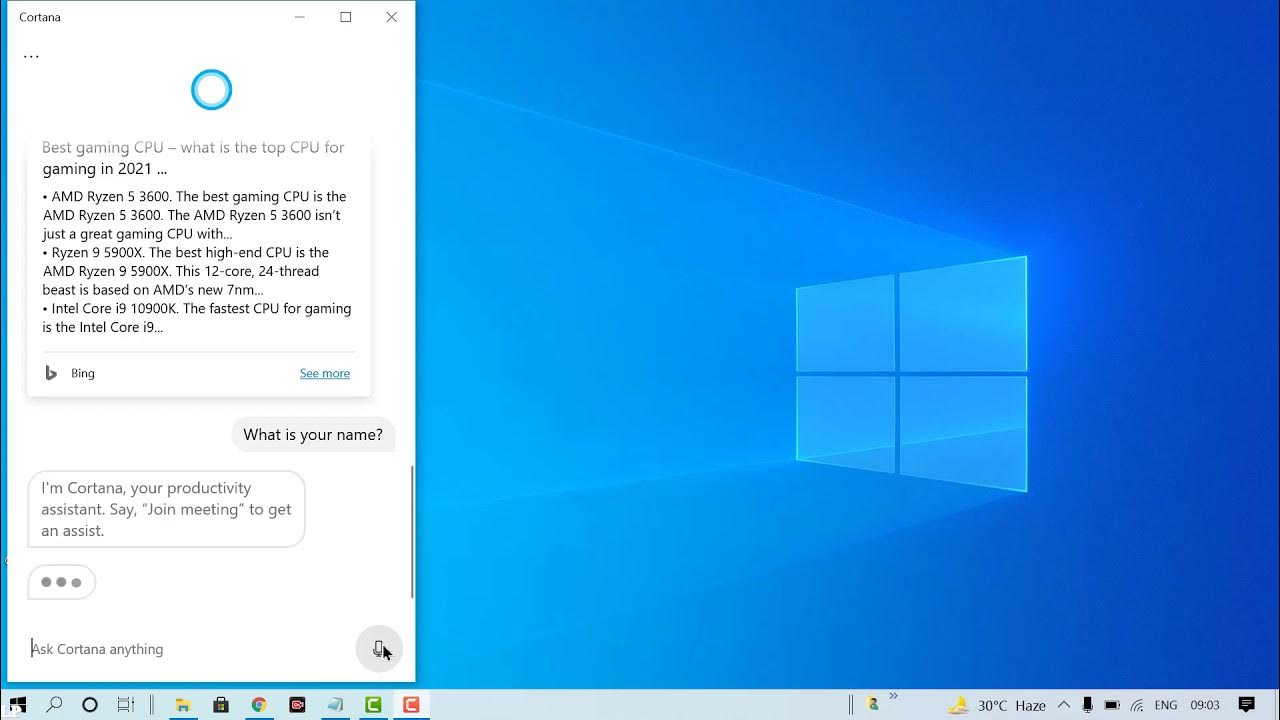
Task: Check the battery status icon
Action: click(x=1112, y=705)
